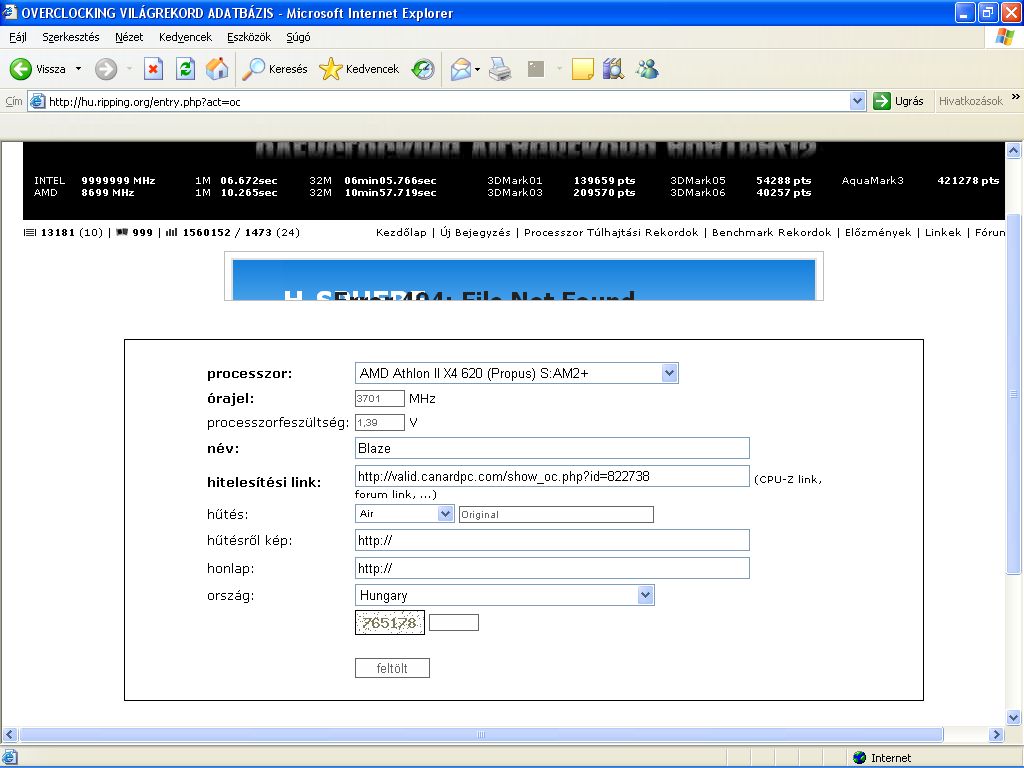Click the hitelesítési link URL field

coord(552,476)
